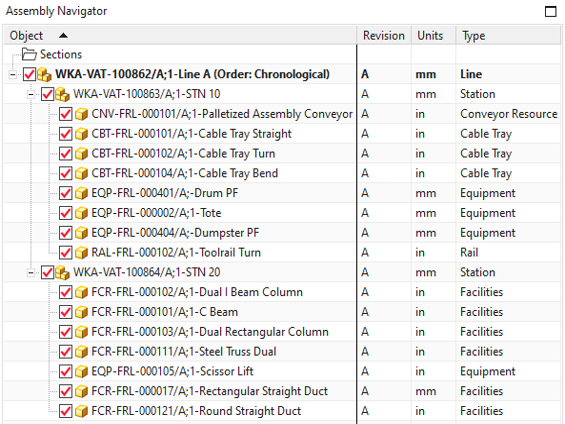
Task: Click the Palletized Assembly Conveyor part icon
Action: [x=81, y=114]
